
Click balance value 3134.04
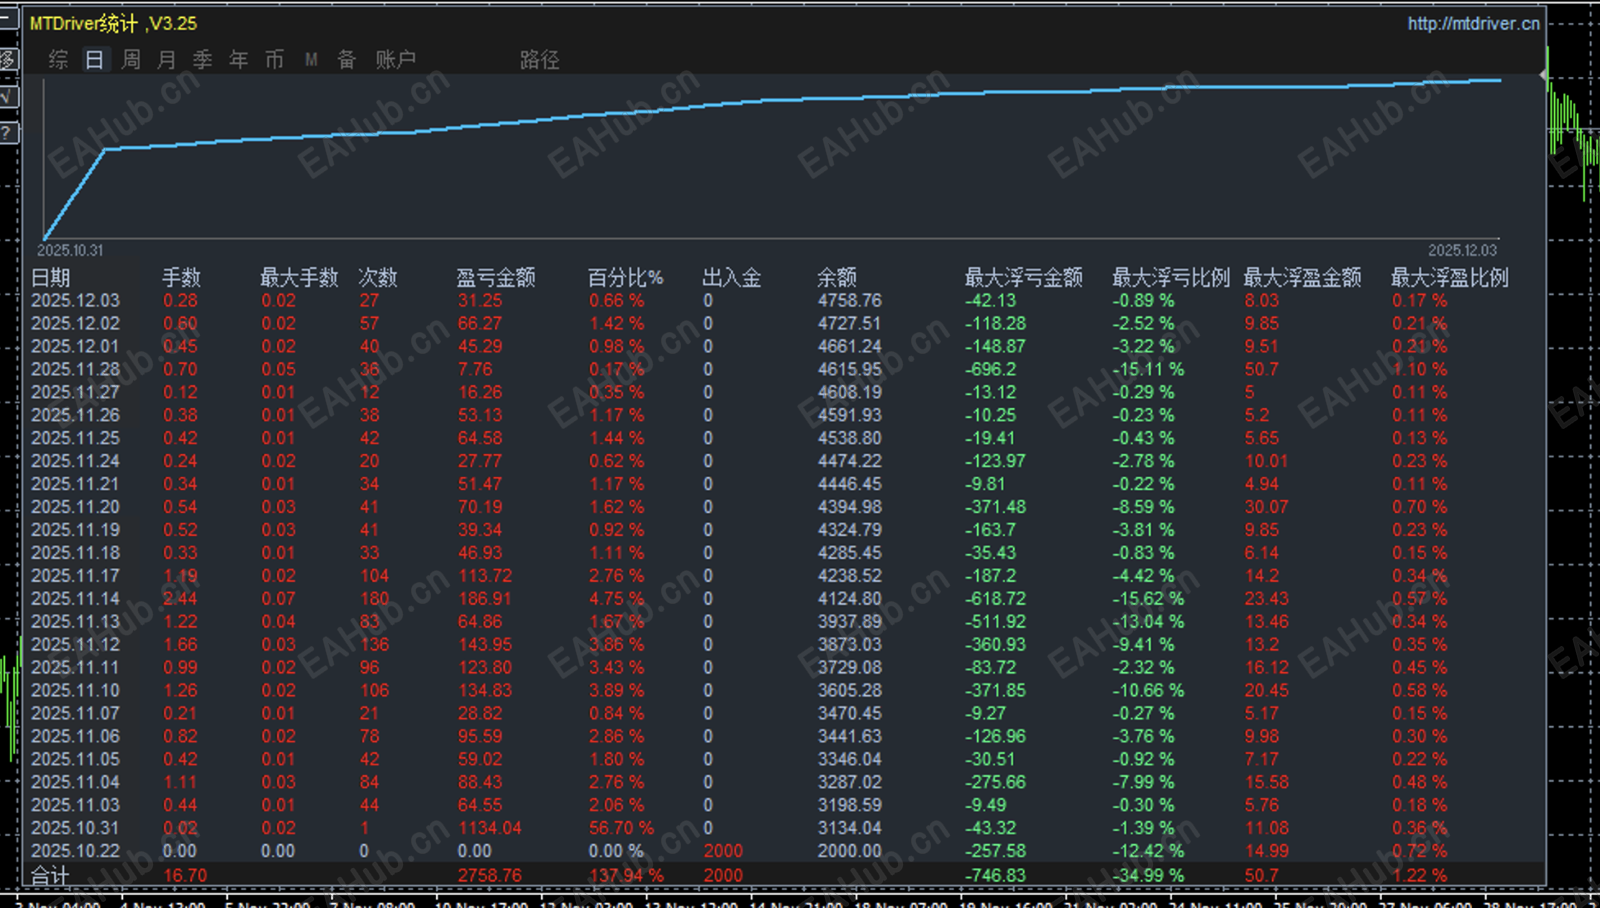[850, 828]
